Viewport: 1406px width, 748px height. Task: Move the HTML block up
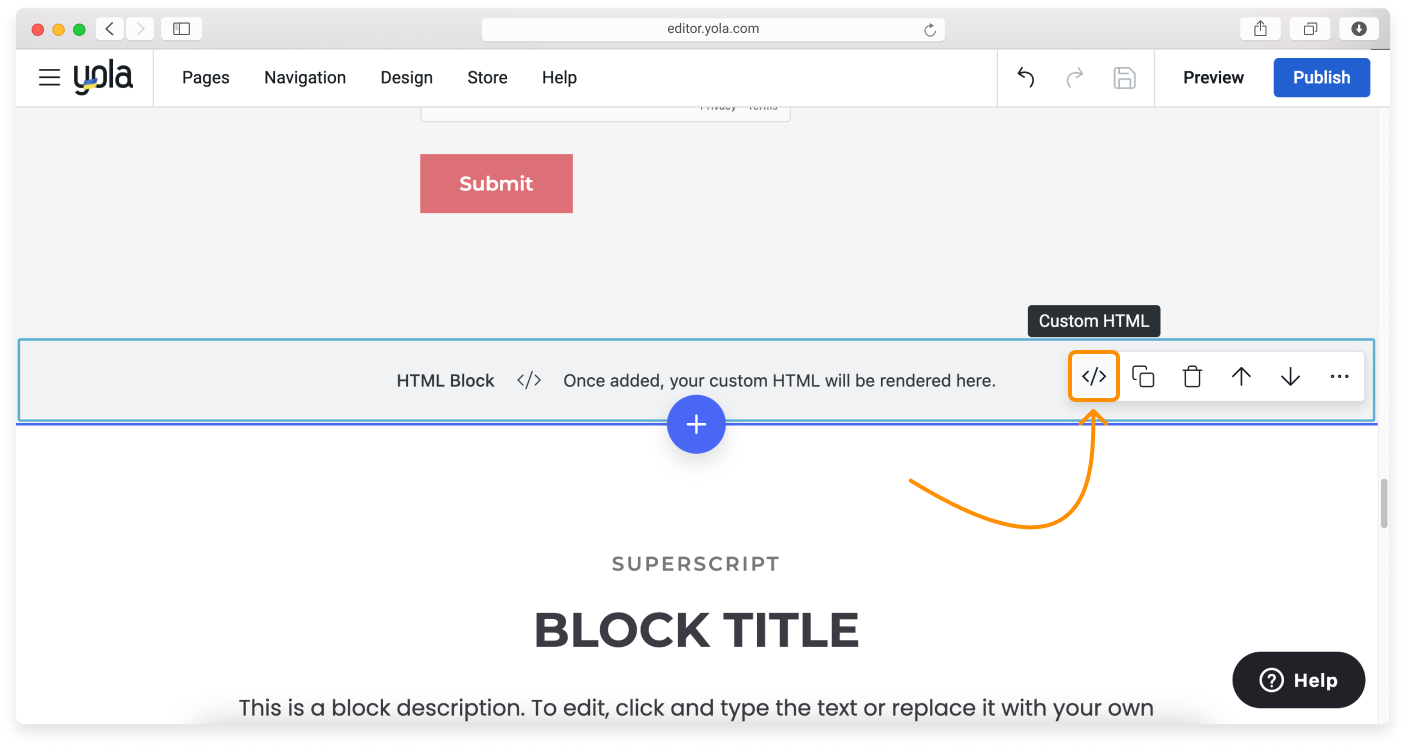(x=1241, y=376)
